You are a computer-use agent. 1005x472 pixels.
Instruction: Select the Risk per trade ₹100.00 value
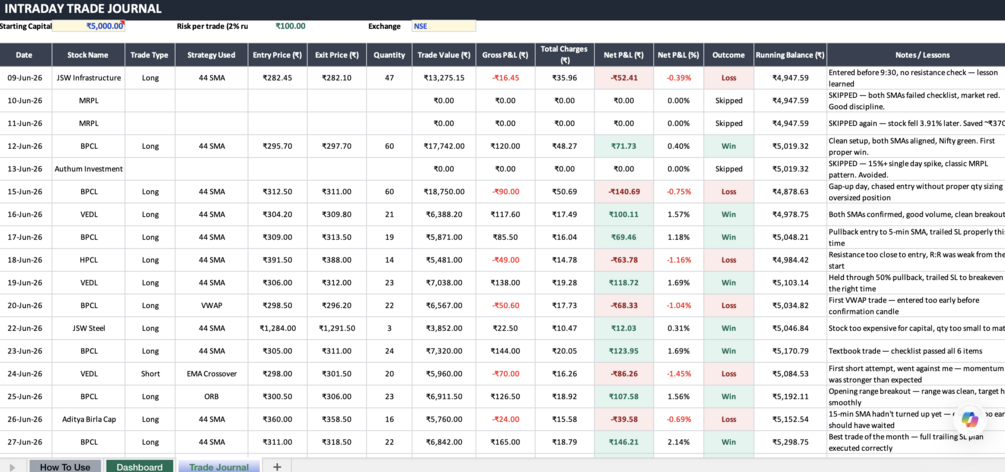[290, 26]
